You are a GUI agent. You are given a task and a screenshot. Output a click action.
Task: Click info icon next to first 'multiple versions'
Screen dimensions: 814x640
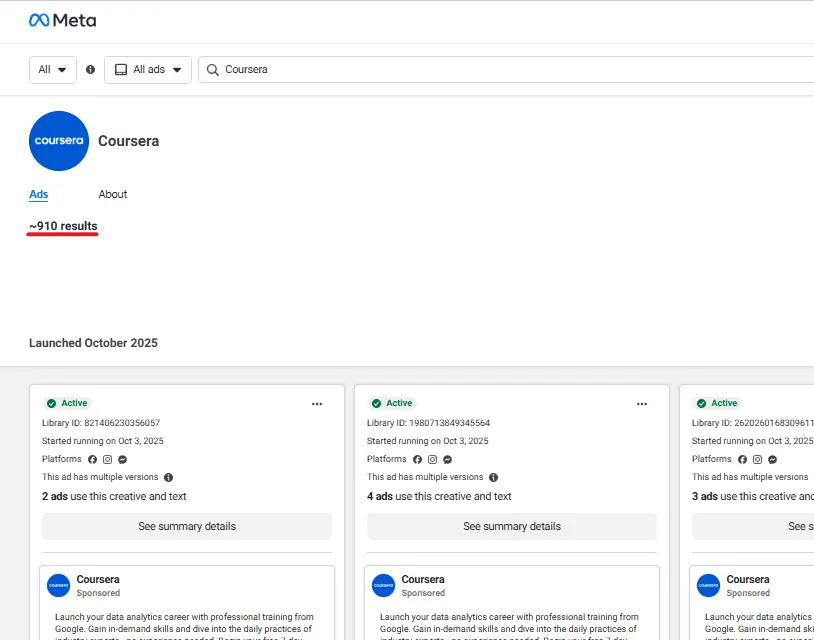pyautogui.click(x=169, y=477)
